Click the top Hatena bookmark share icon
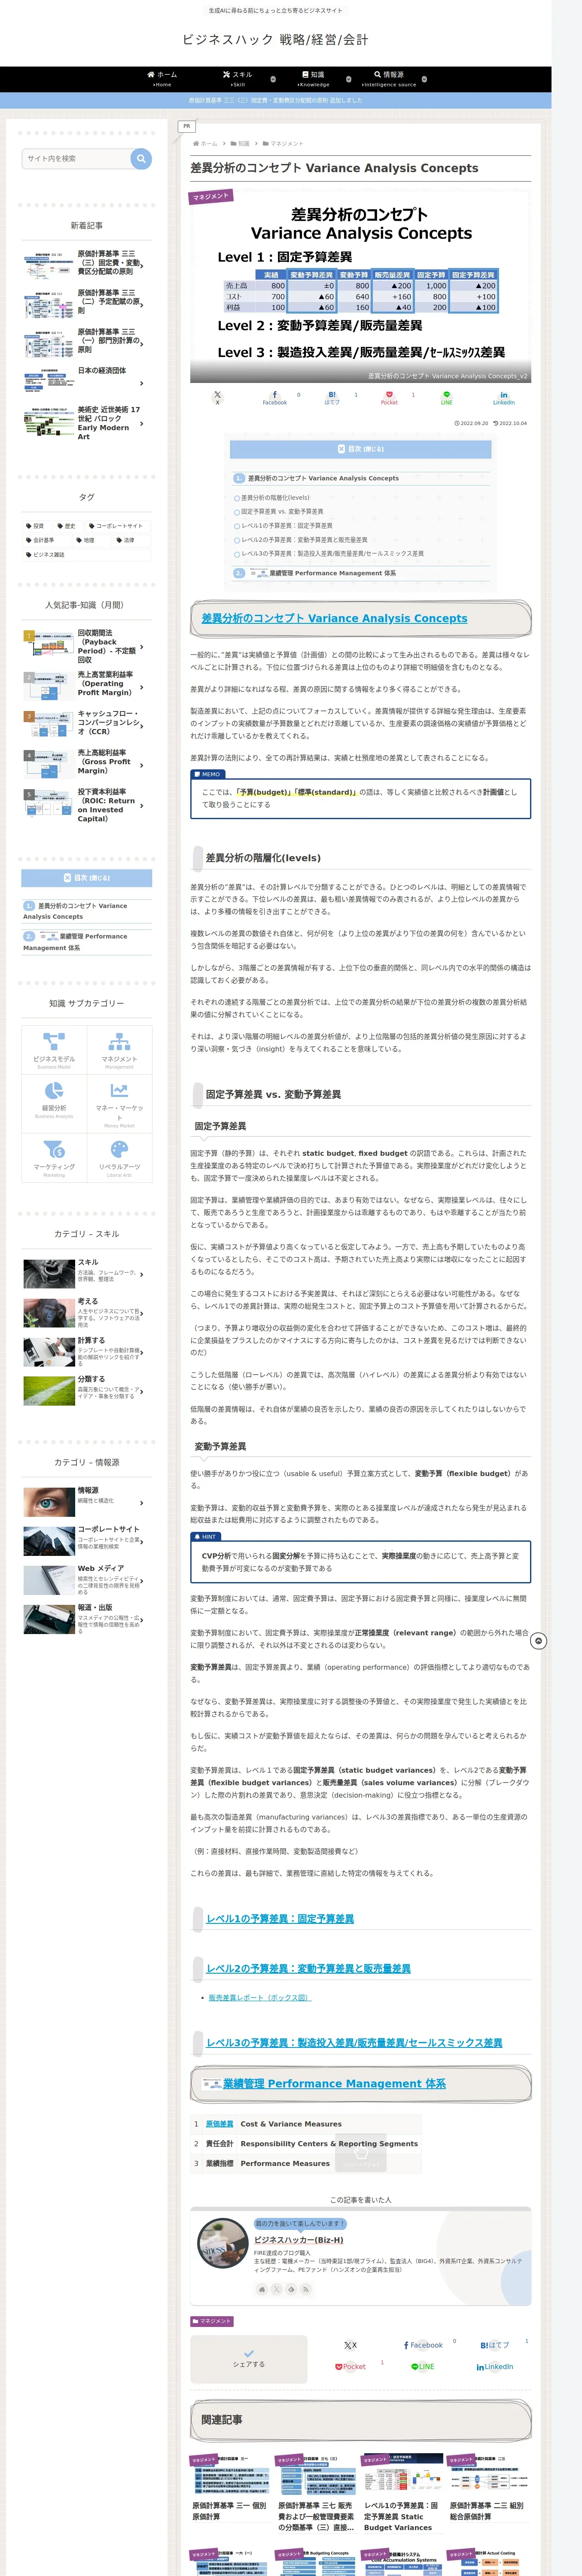 pyautogui.click(x=332, y=397)
